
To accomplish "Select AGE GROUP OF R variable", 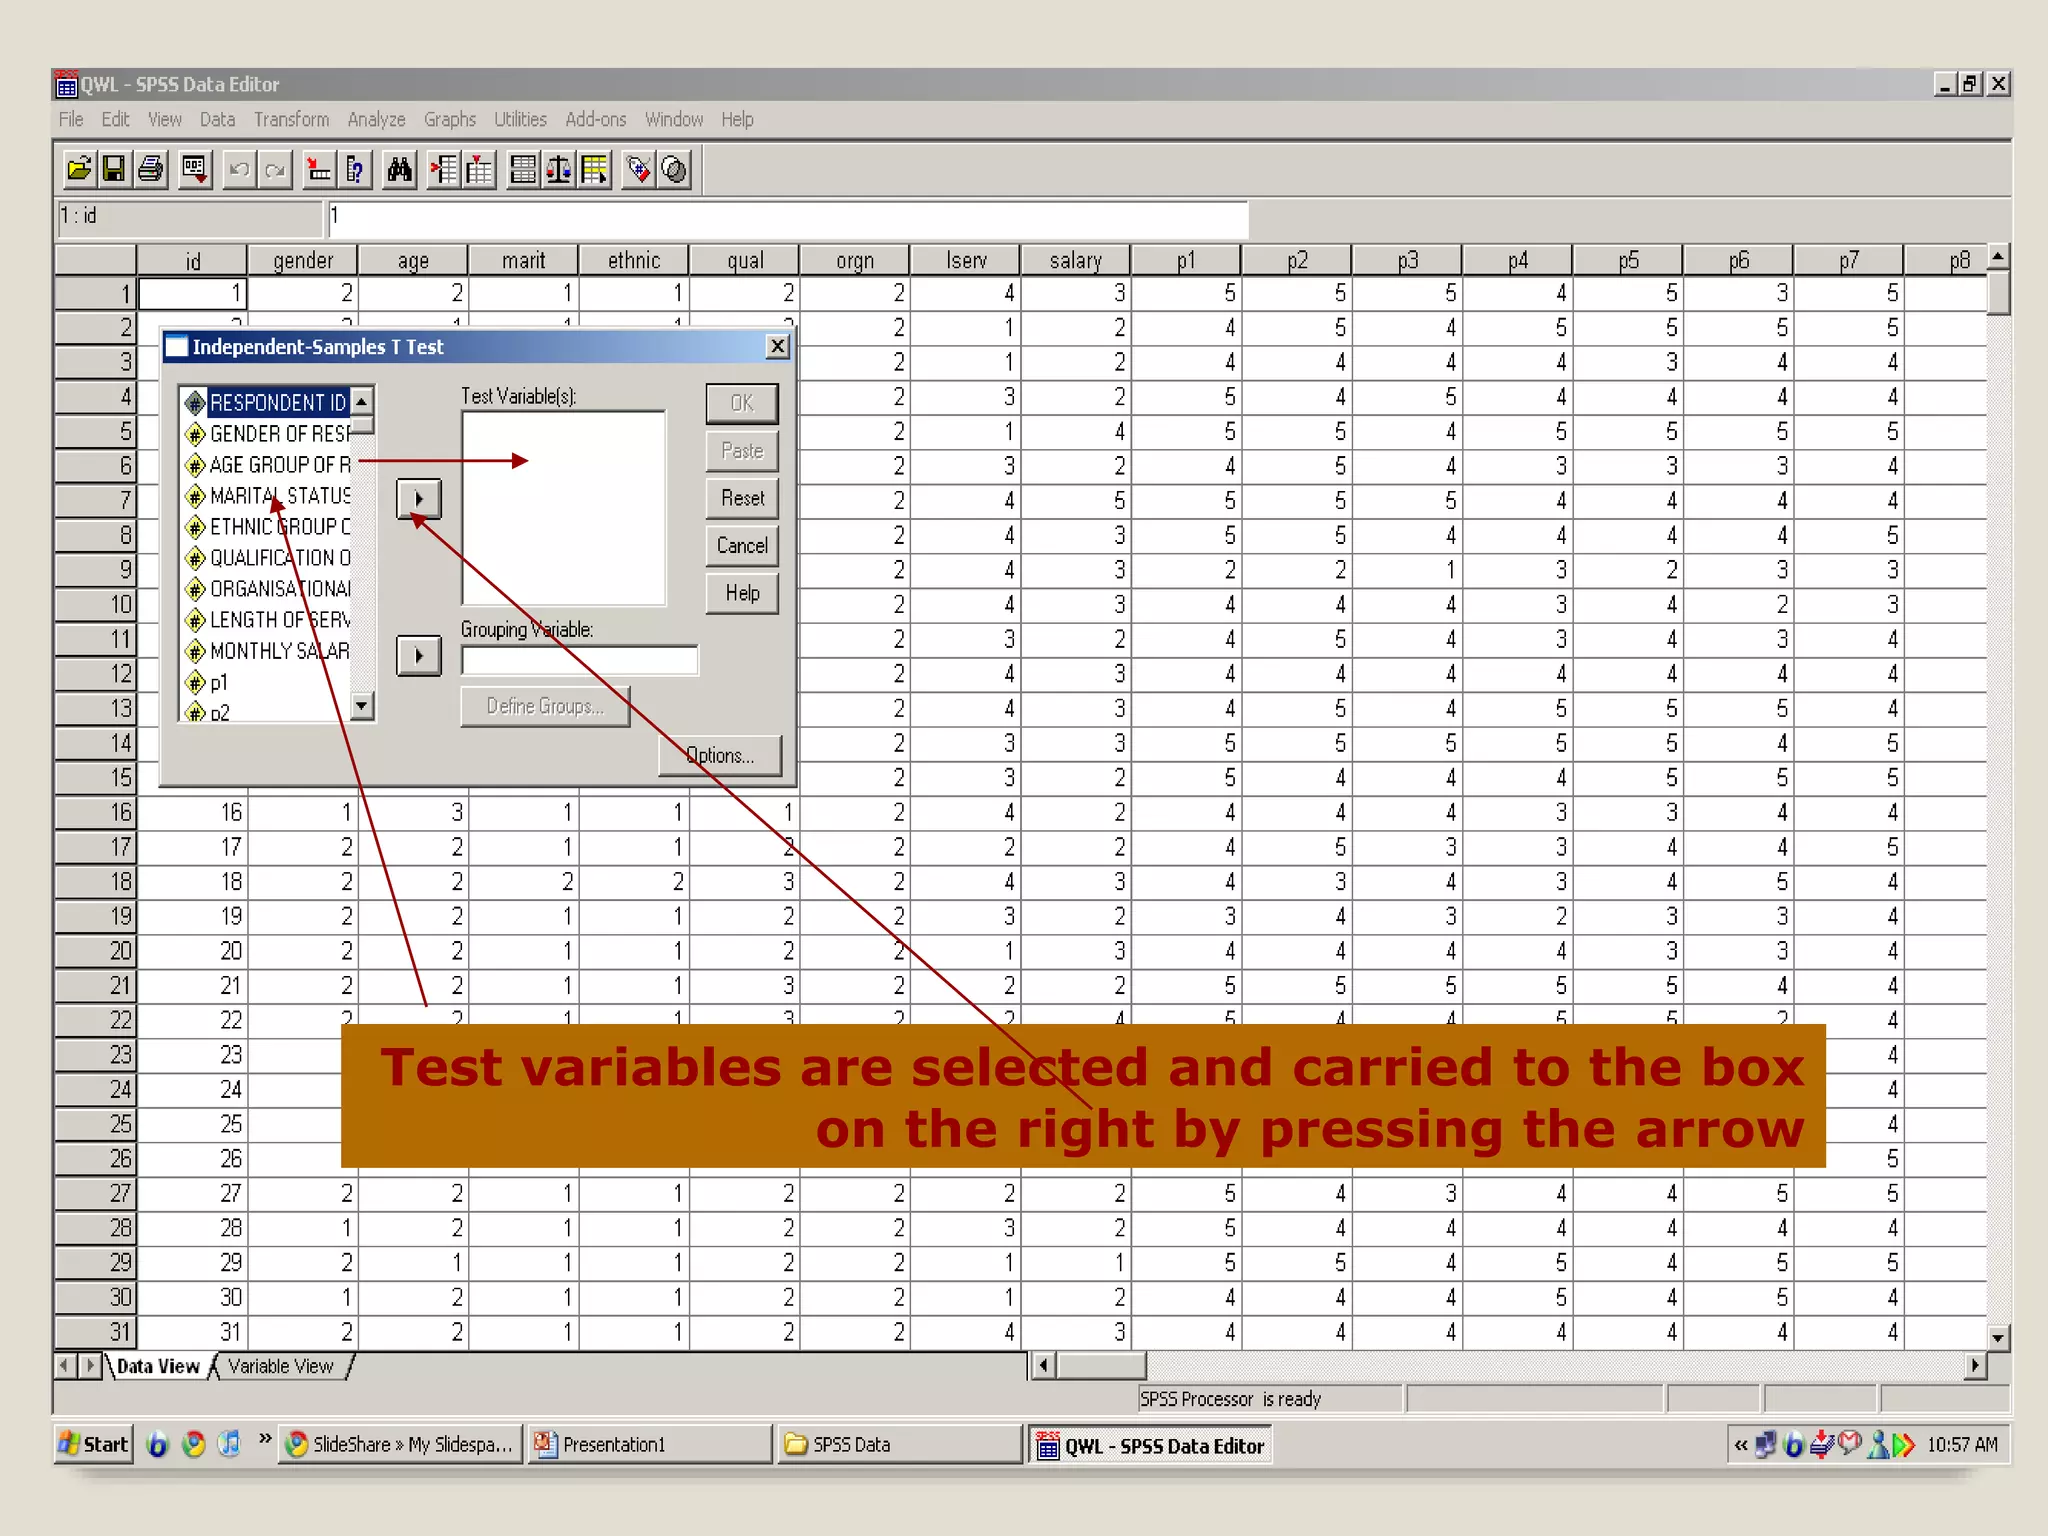I will pos(267,465).
